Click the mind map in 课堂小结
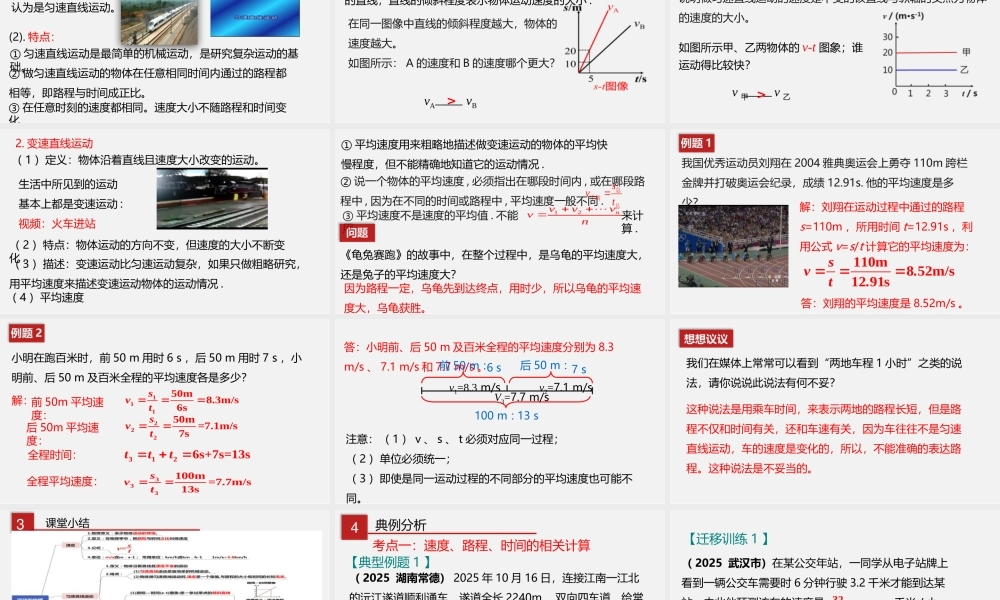1000x600 pixels. click(166, 566)
